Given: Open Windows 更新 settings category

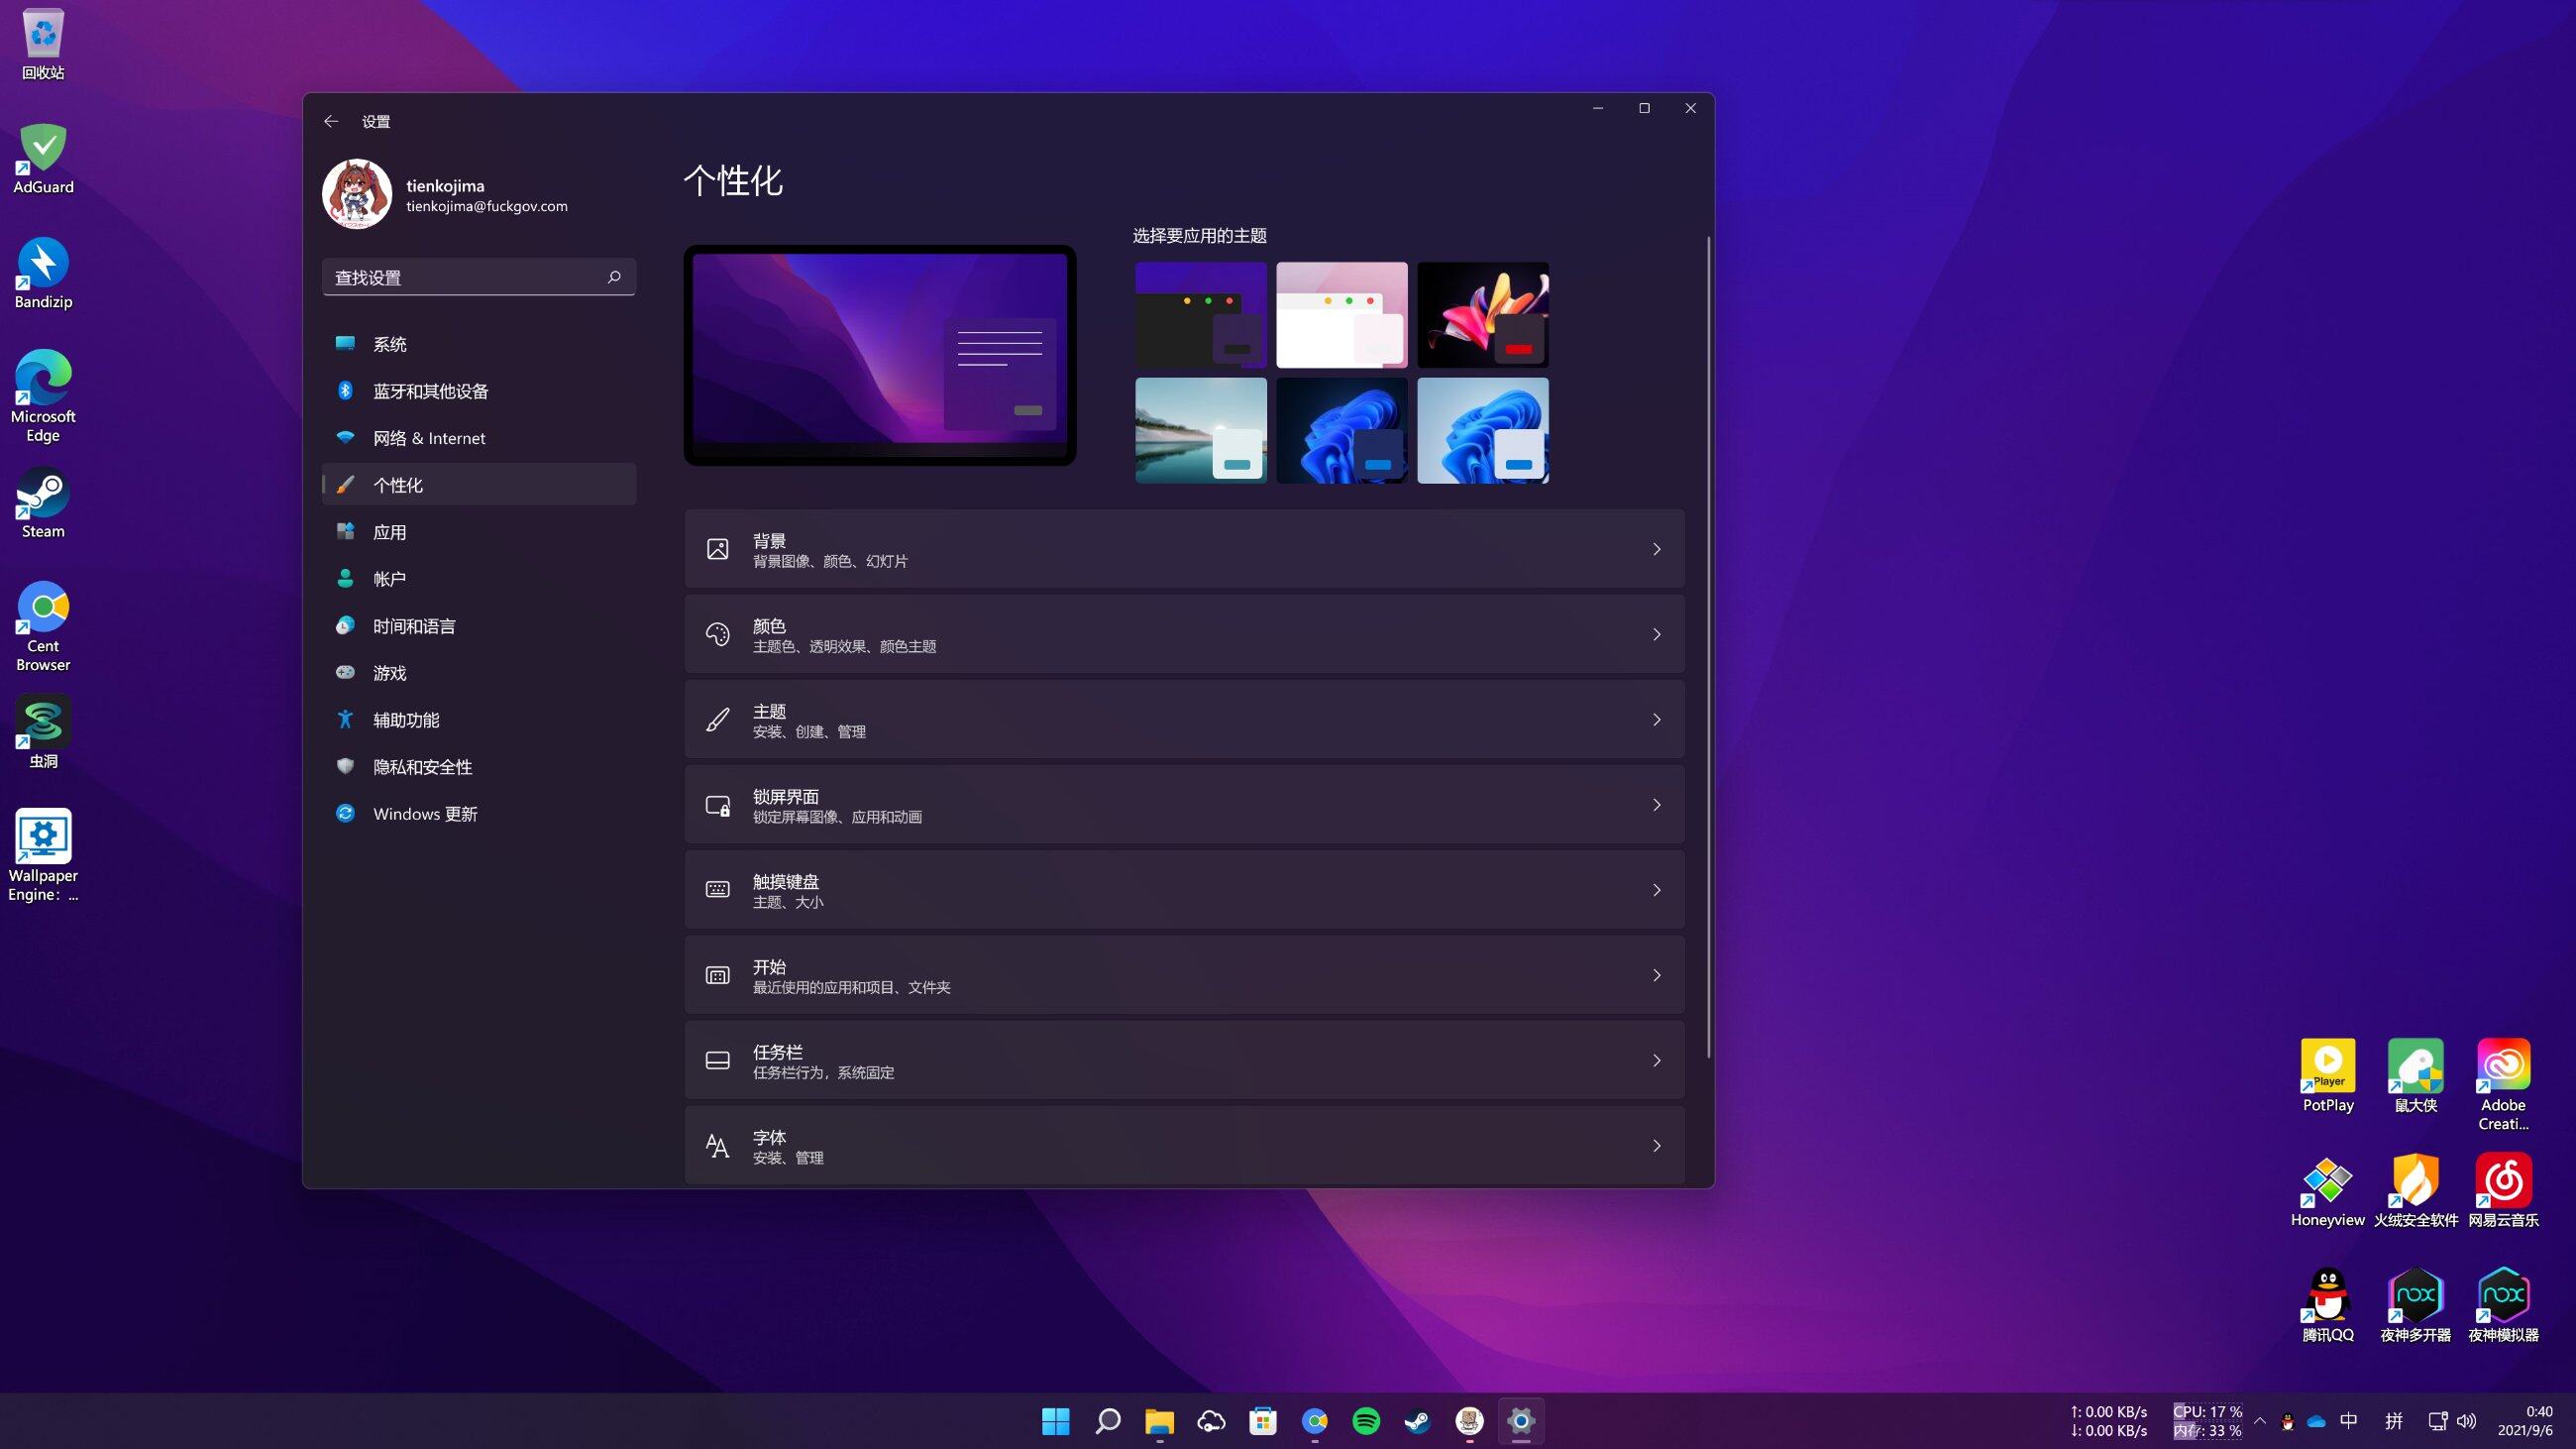Looking at the screenshot, I should pyautogui.click(x=479, y=814).
